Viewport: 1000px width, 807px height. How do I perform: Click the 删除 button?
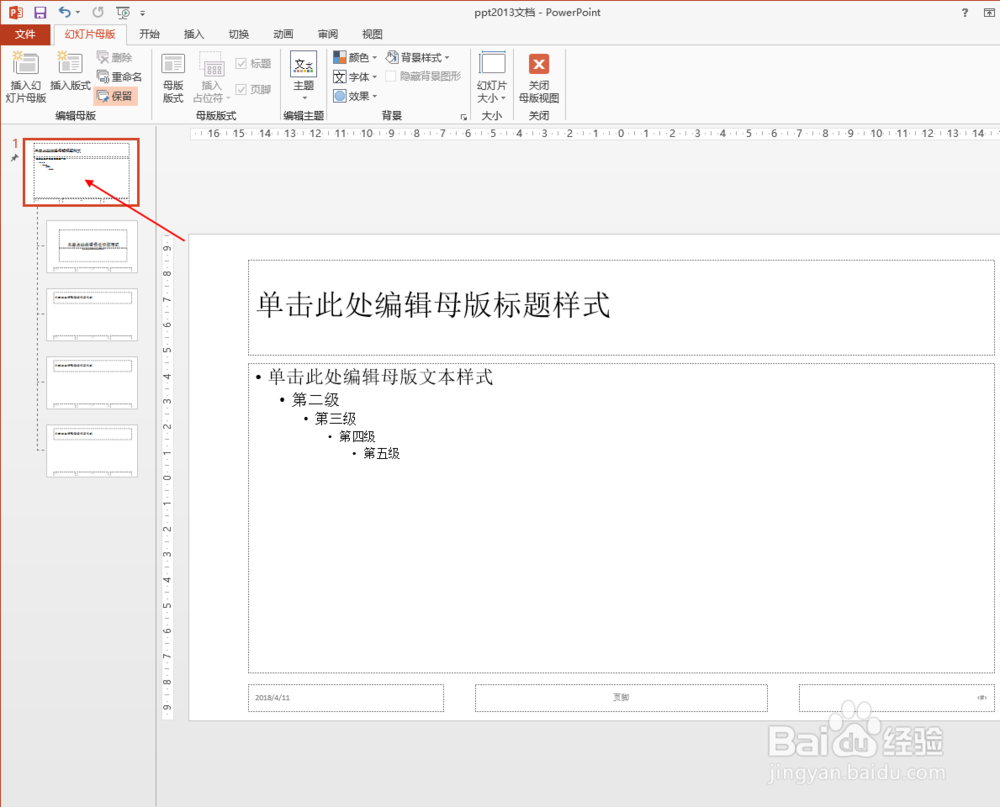tap(115, 58)
